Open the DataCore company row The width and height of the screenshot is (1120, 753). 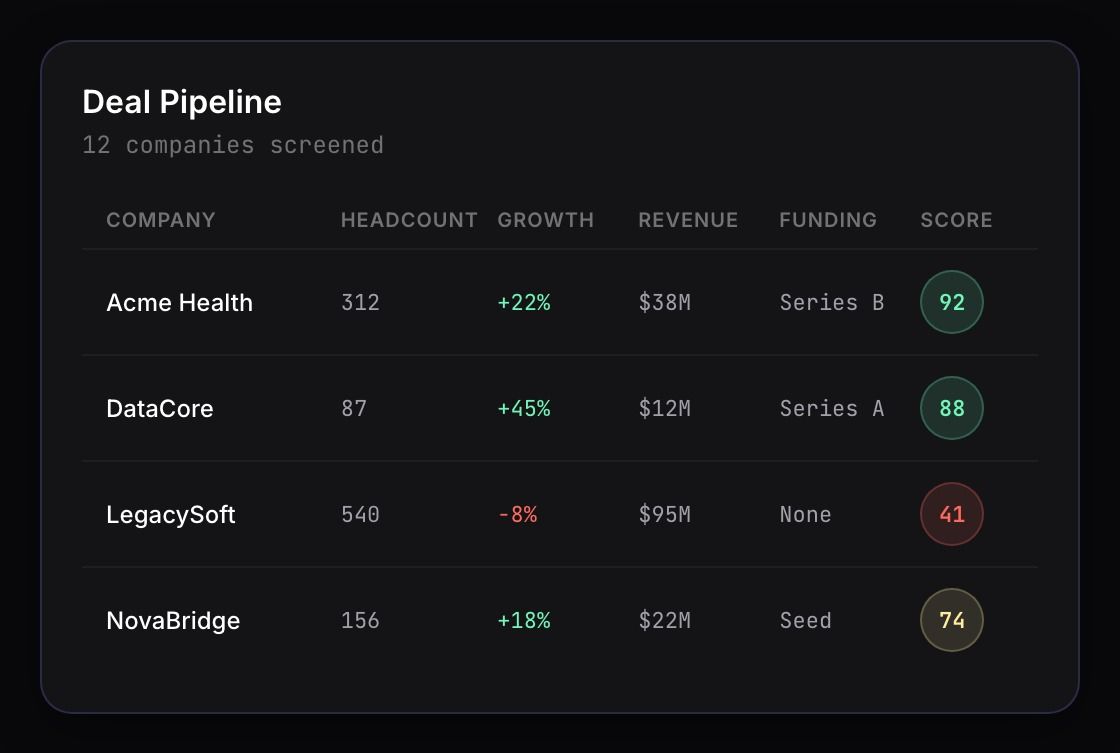(x=560, y=408)
